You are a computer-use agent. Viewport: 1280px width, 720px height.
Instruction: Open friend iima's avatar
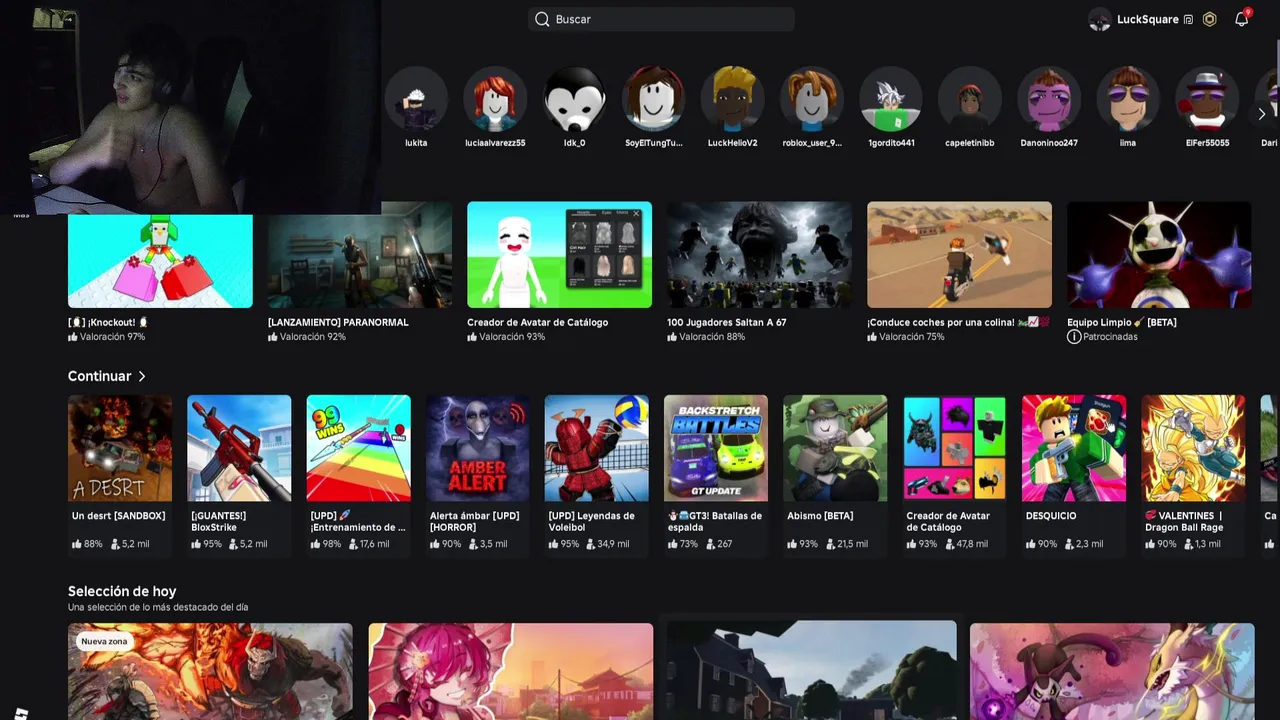pos(1128,98)
